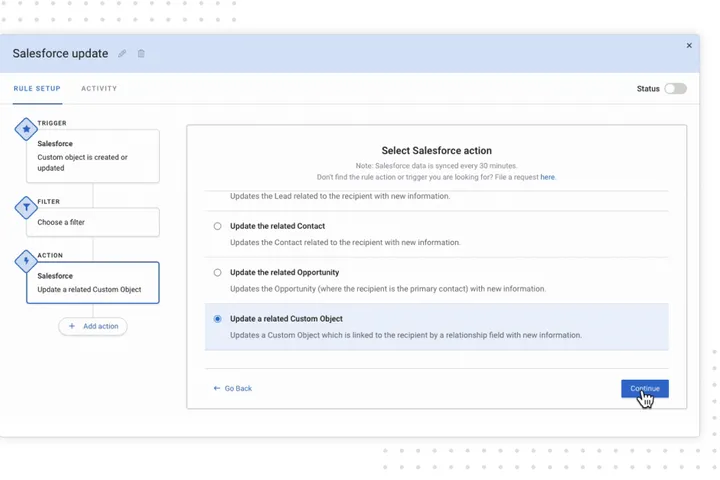
Task: Click the left arrow beside Go Back
Action: coord(217,389)
